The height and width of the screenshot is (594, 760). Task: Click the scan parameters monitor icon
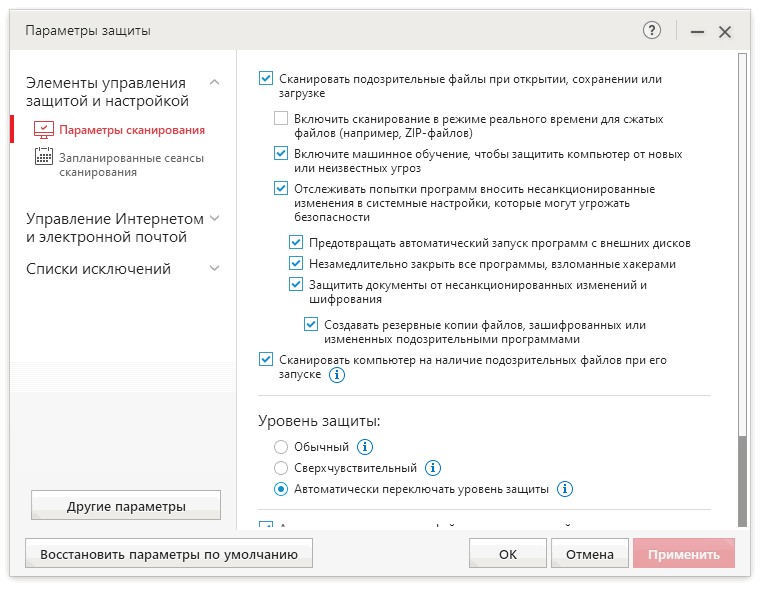click(44, 130)
